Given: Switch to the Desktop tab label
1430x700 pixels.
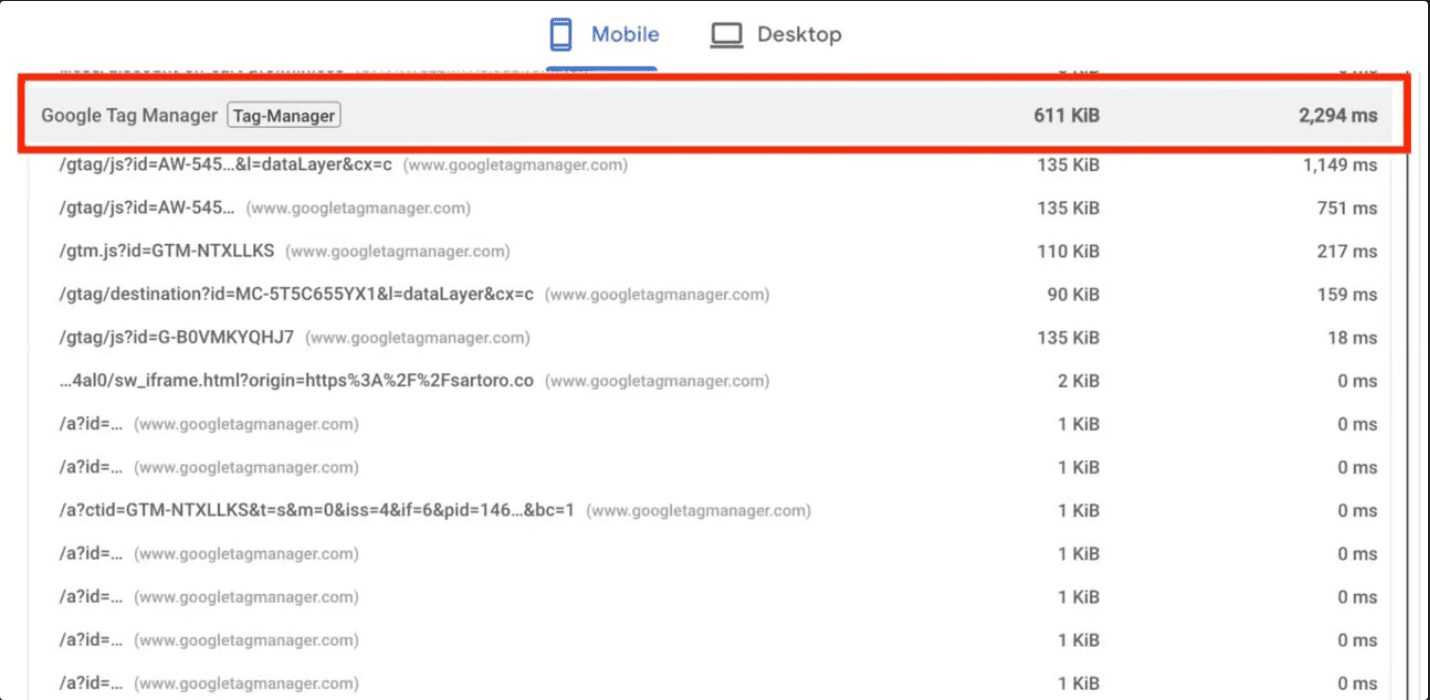Looking at the screenshot, I should [x=799, y=35].
